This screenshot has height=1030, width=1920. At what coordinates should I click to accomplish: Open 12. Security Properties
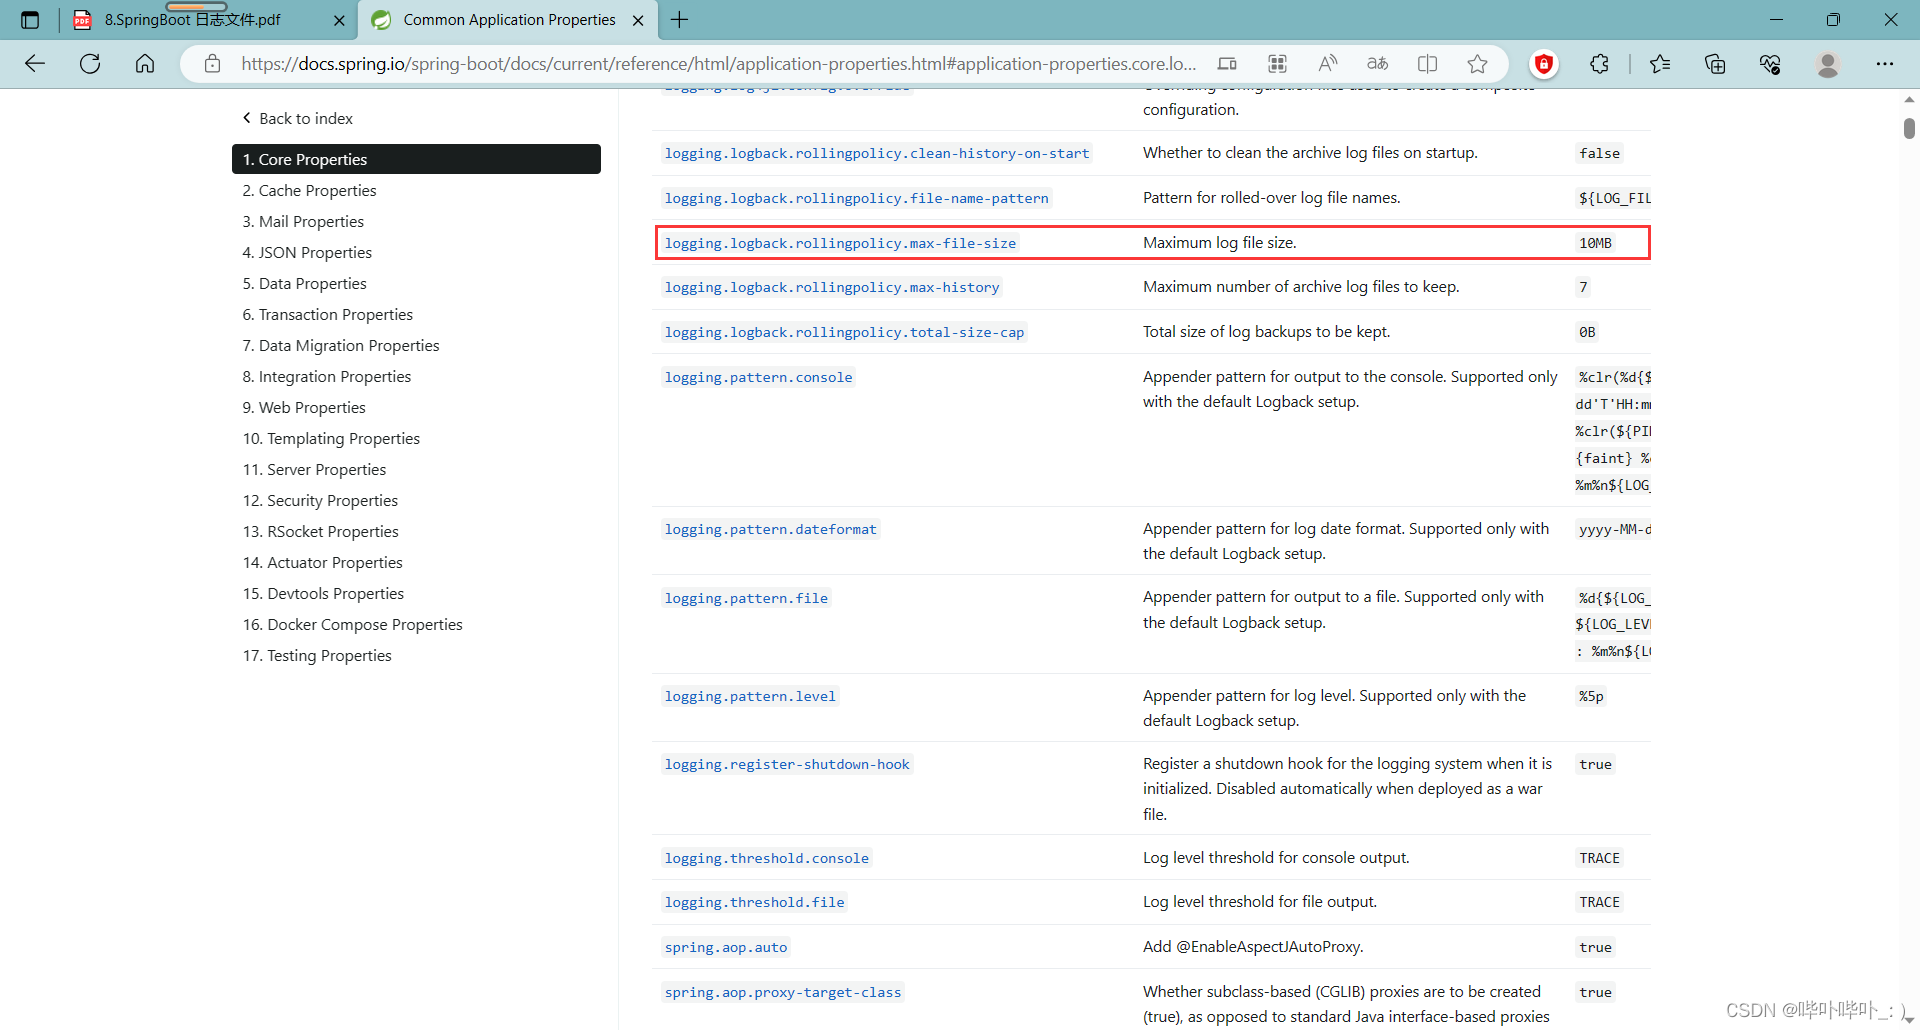click(x=320, y=500)
